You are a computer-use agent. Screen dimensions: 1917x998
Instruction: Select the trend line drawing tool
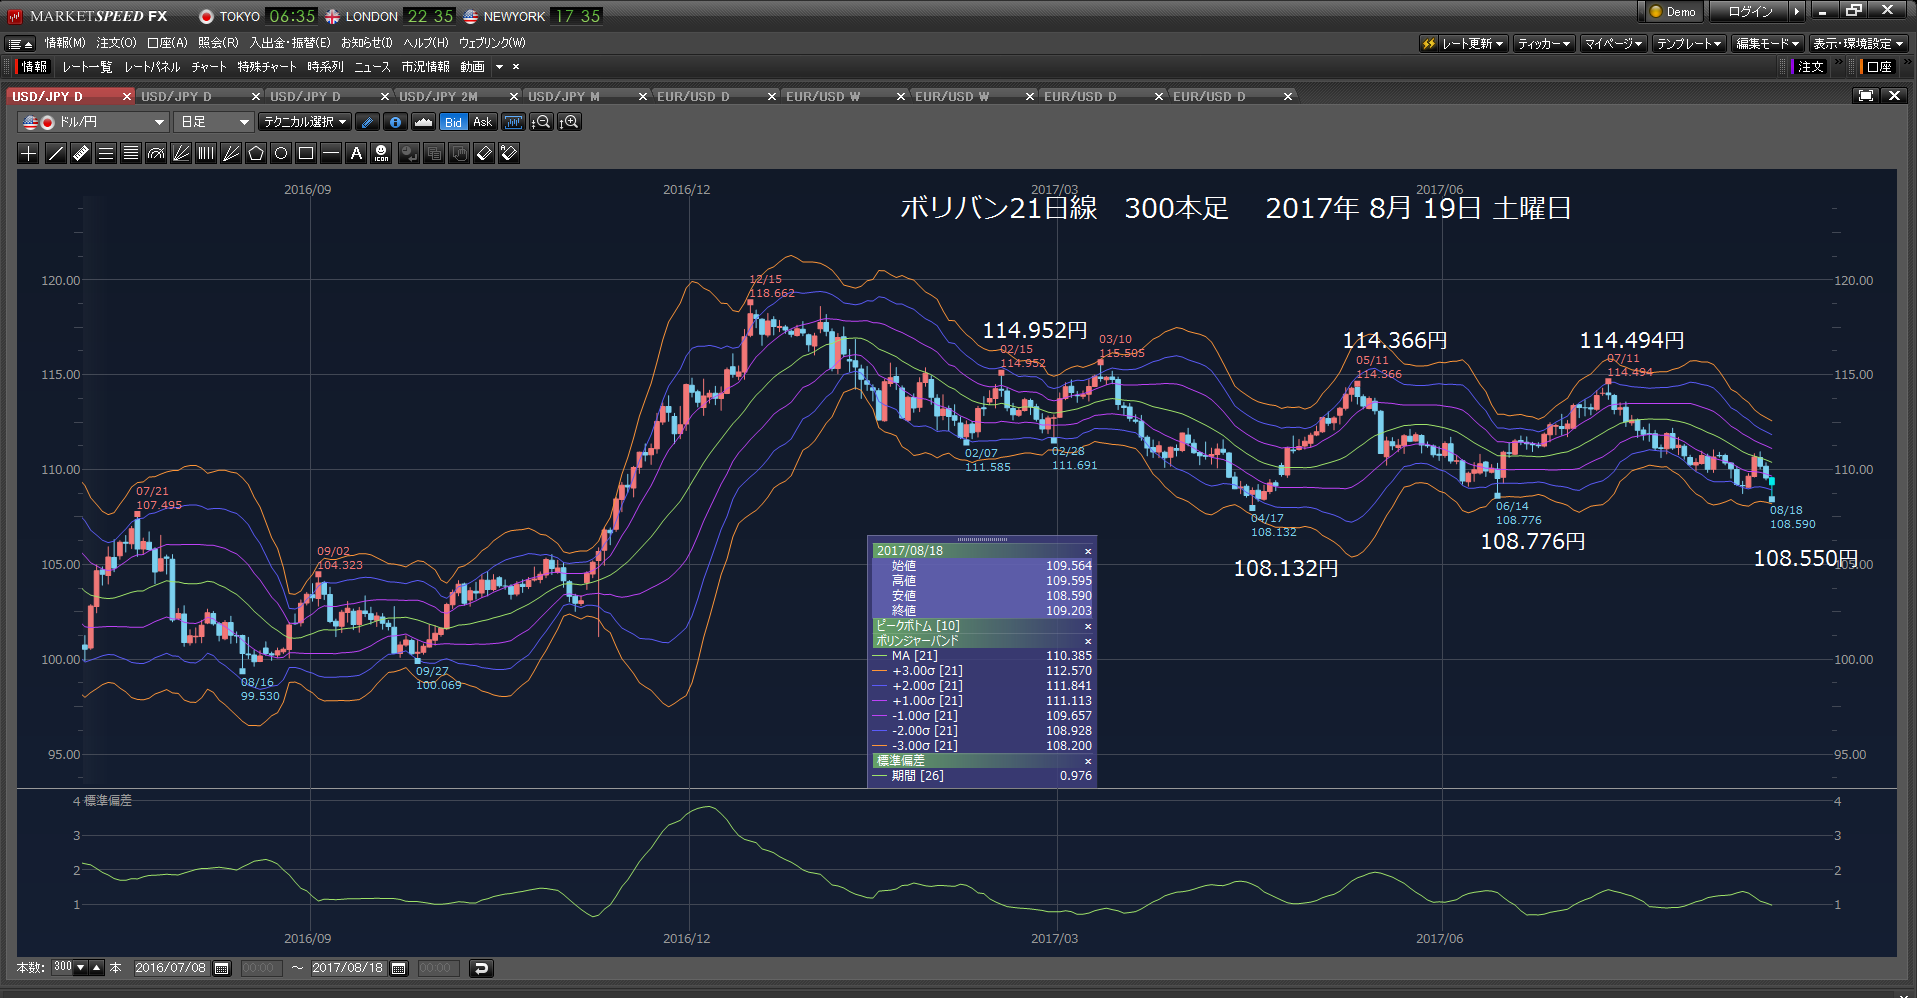pos(55,153)
